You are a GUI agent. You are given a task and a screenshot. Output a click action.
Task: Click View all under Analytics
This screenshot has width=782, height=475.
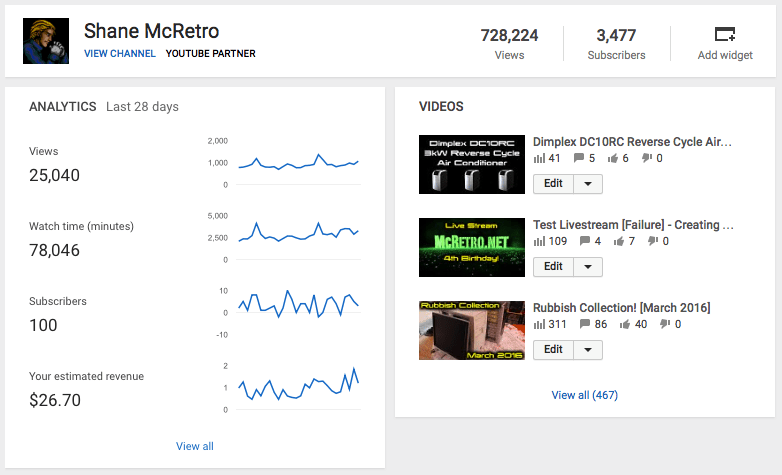tap(195, 446)
